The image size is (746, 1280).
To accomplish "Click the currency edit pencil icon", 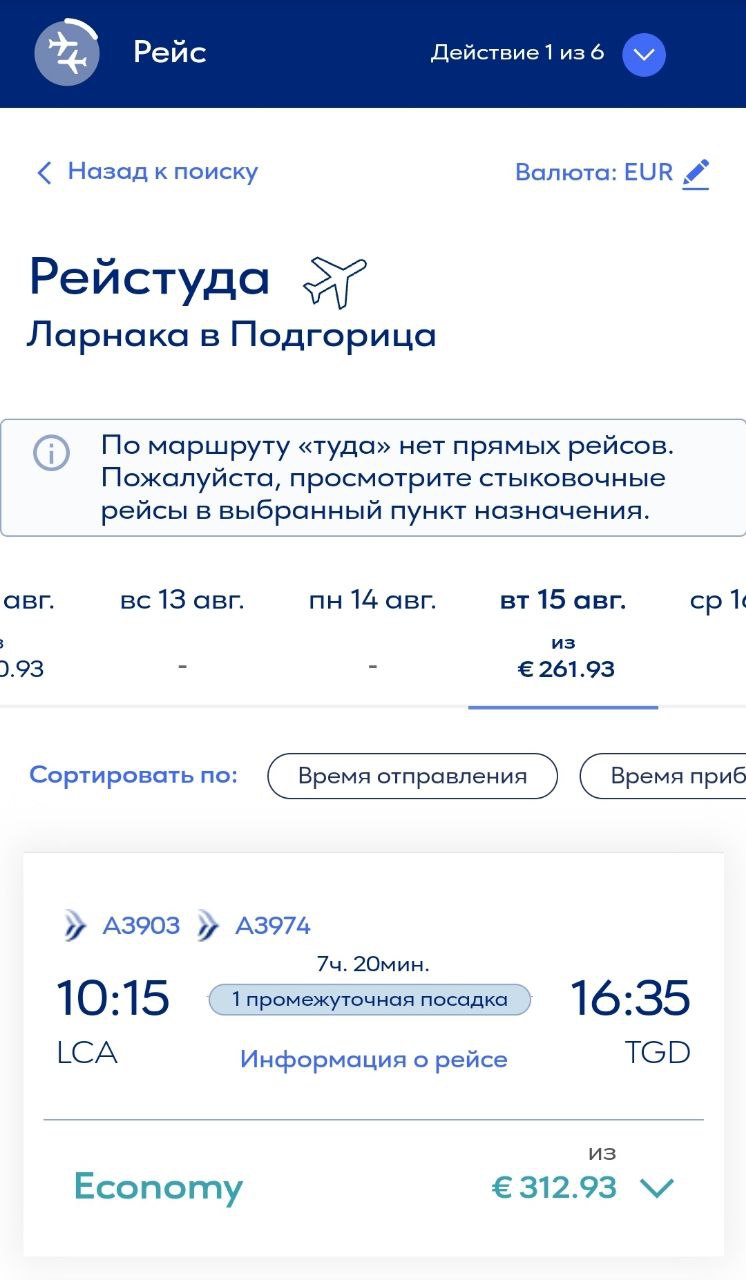I will [695, 173].
